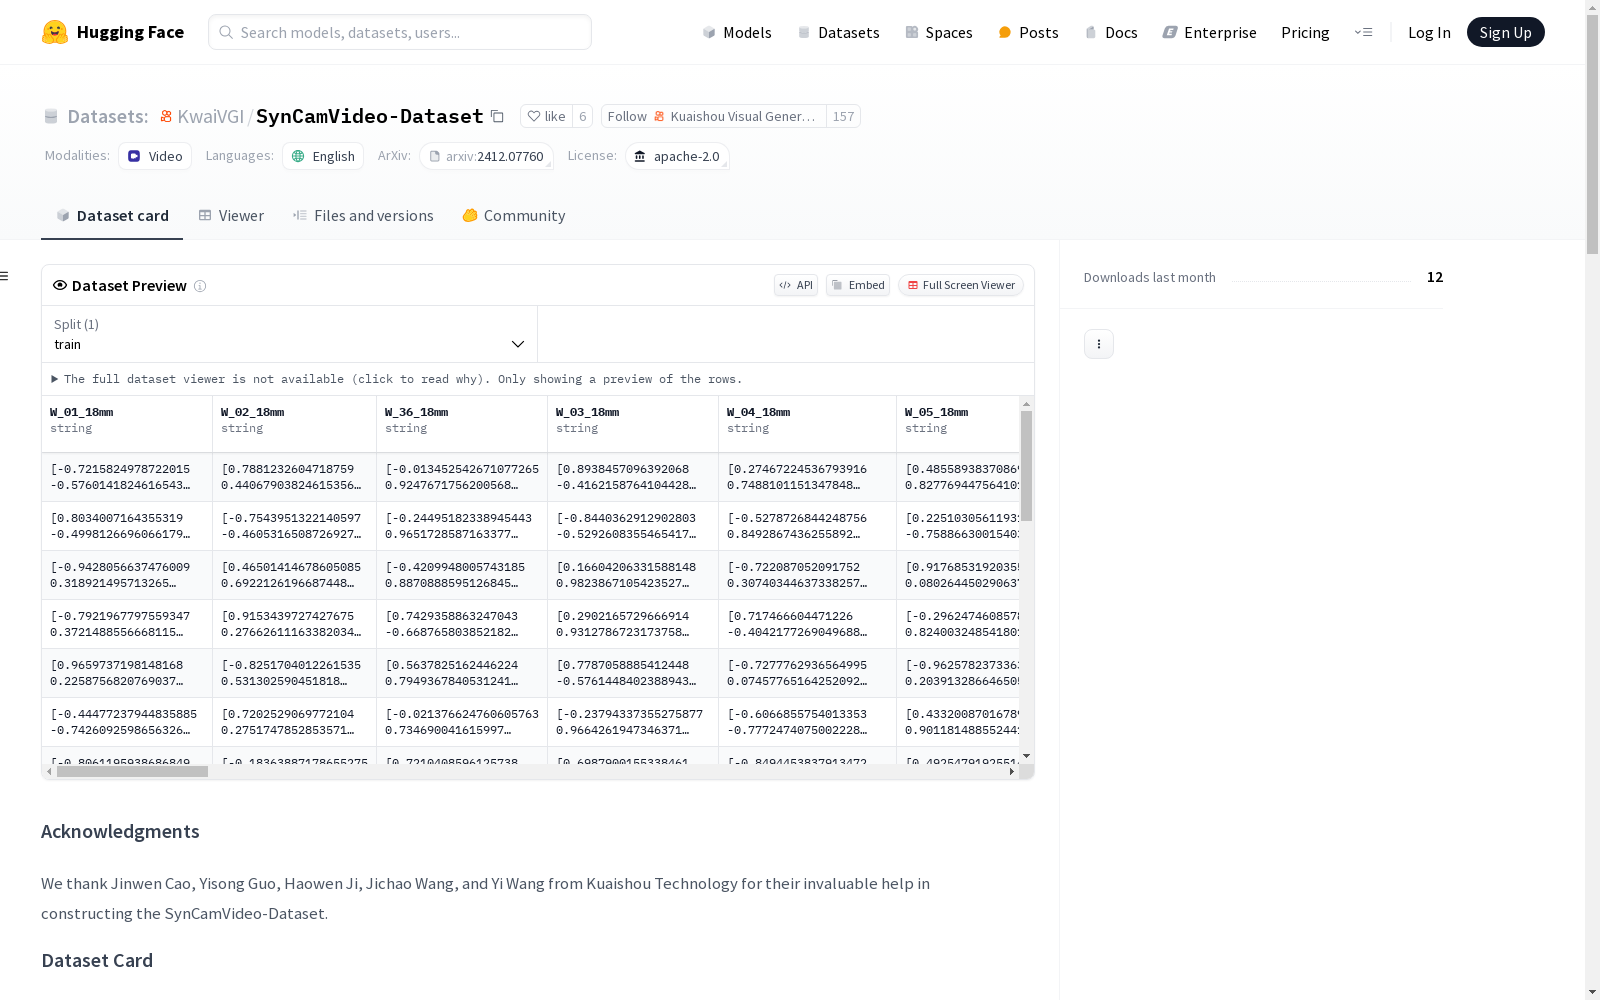Switch to the Dataset card tab
This screenshot has height=1000, width=1600.
(112, 216)
